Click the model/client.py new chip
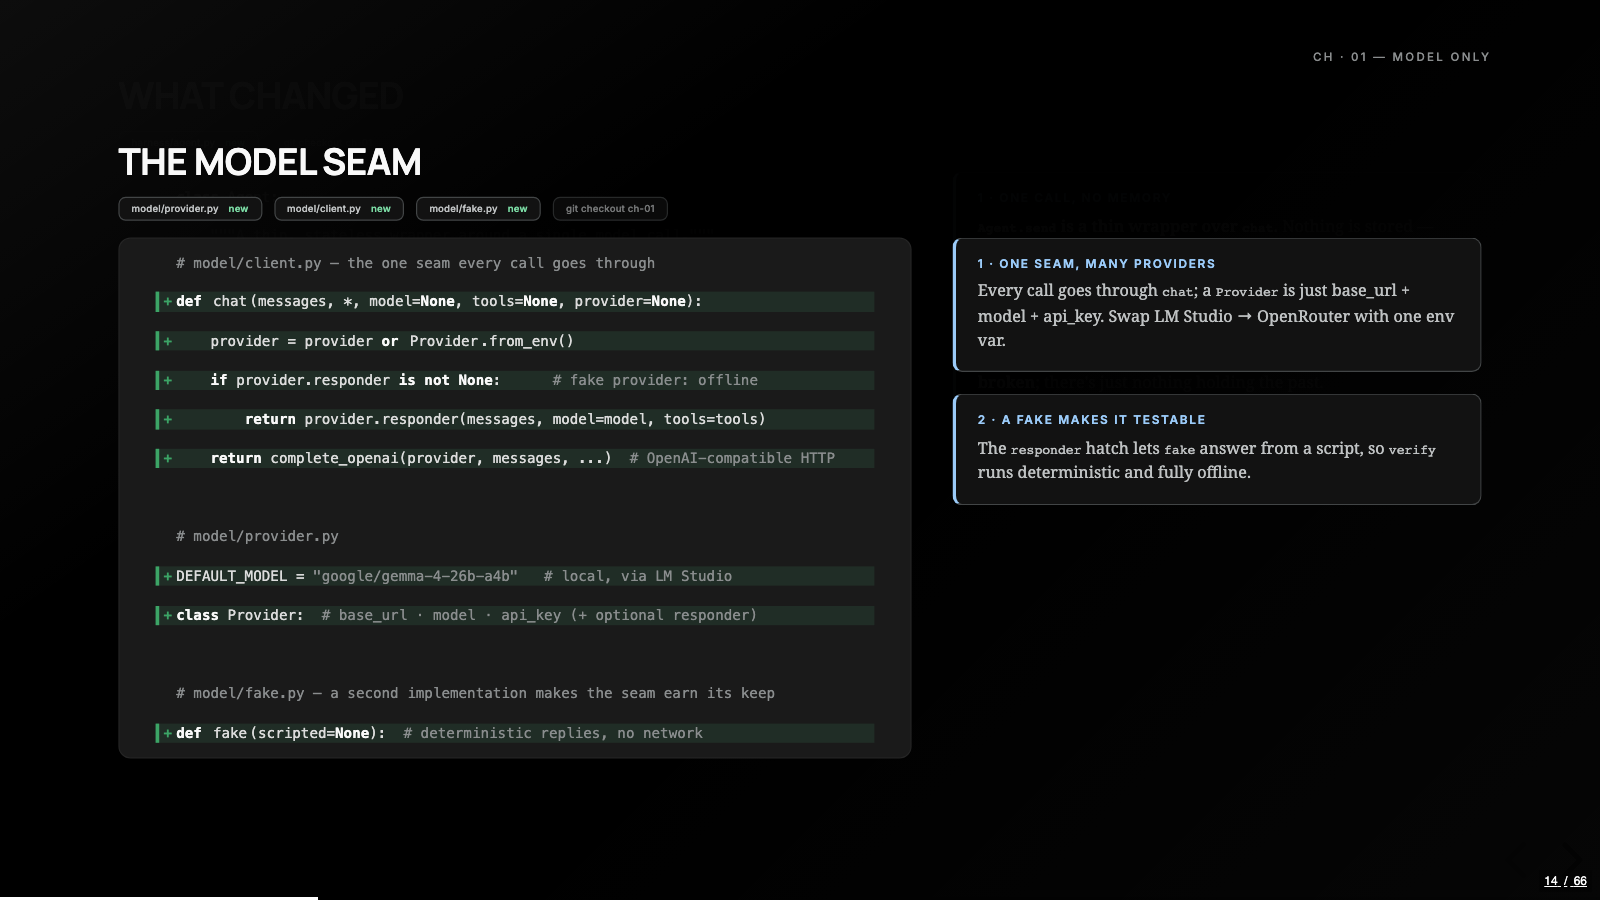The width and height of the screenshot is (1600, 900). (x=339, y=209)
